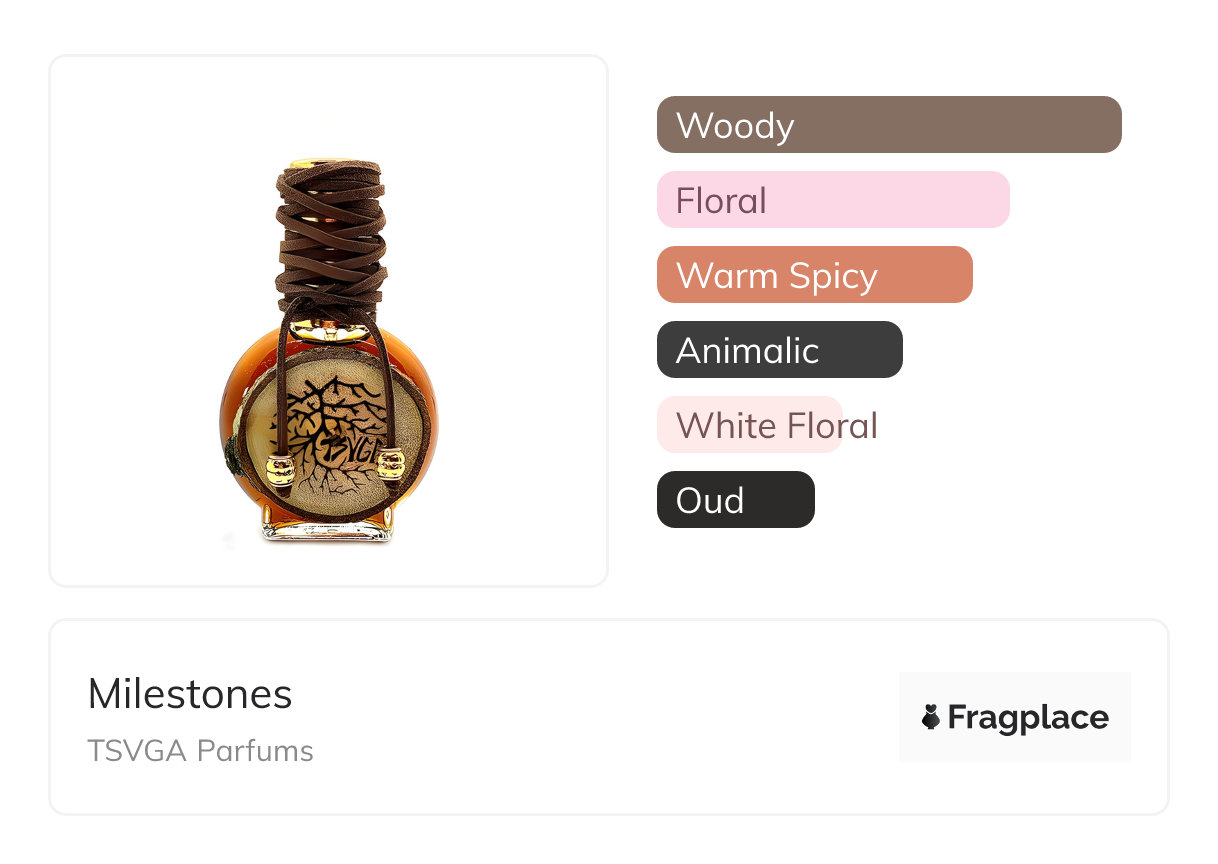This screenshot has width=1218, height=864.
Task: Click the gold cap atop the bottle
Action: pyautogui.click(x=330, y=160)
